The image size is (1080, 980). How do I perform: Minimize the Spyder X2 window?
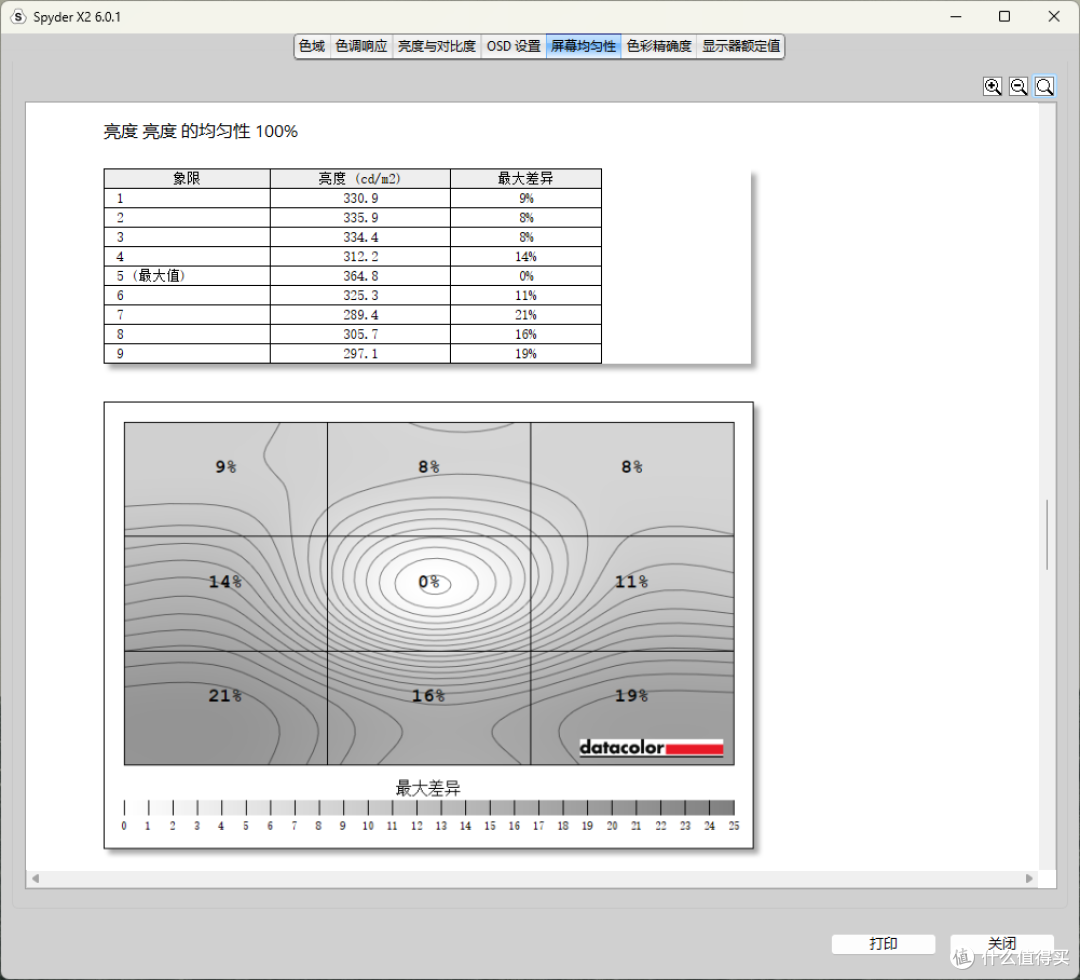point(955,17)
